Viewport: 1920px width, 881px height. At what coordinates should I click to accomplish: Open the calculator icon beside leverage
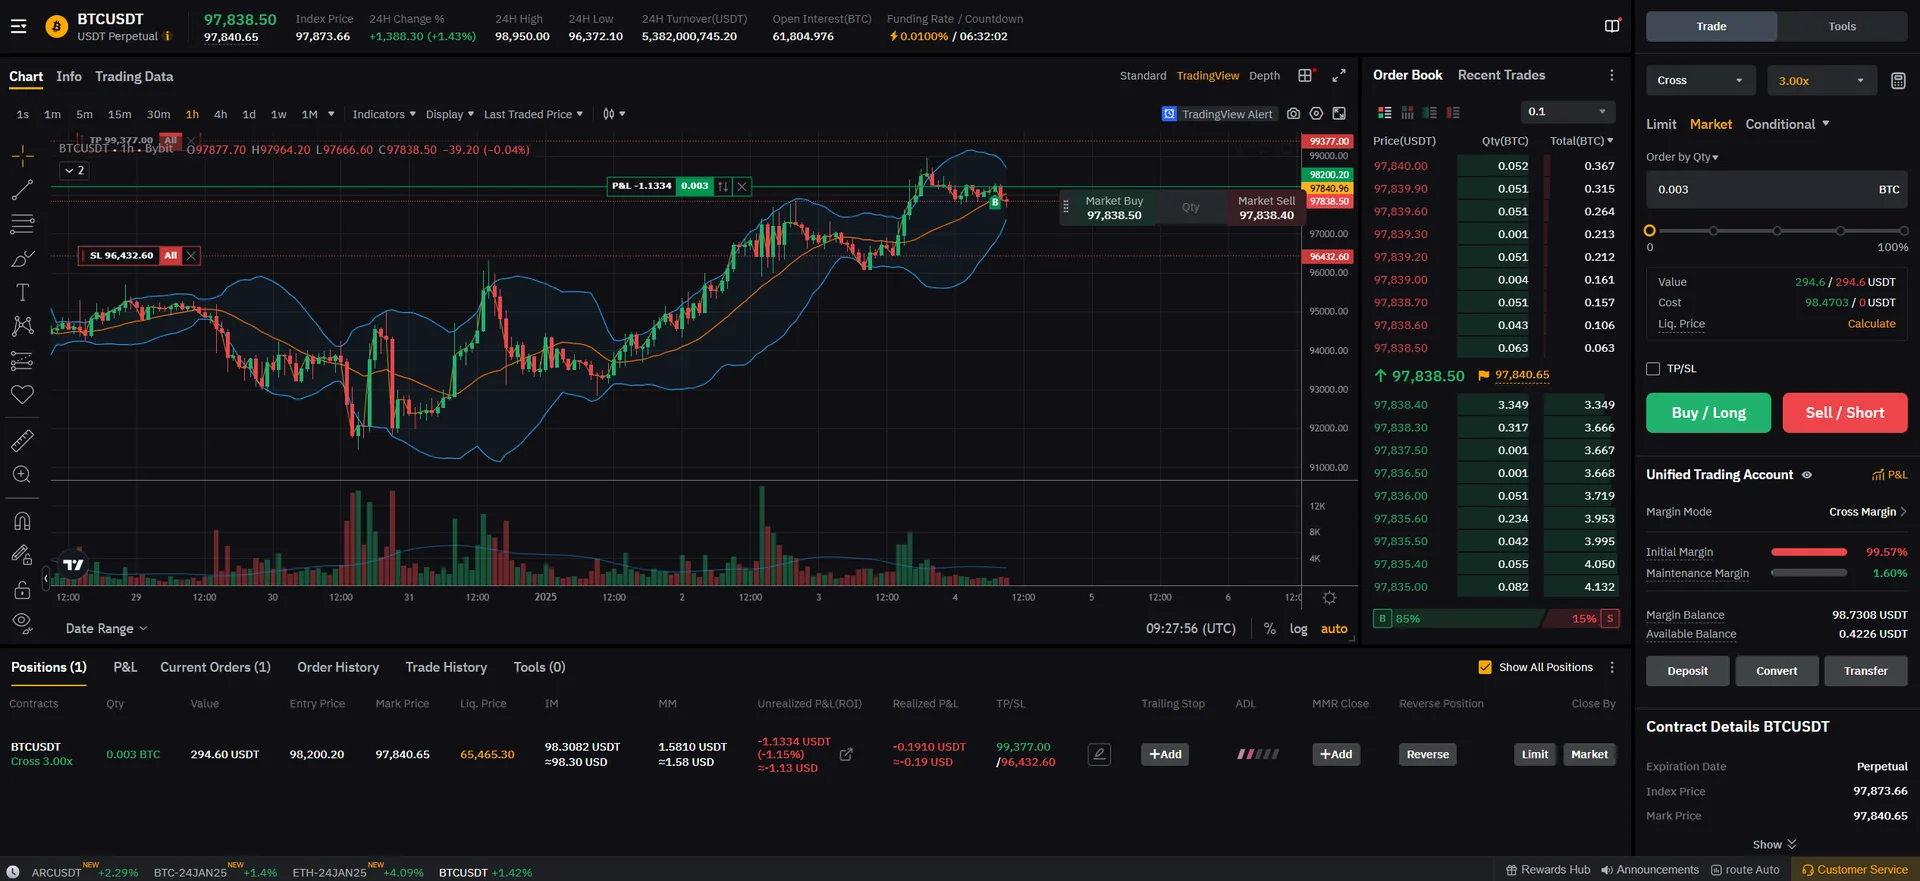pyautogui.click(x=1898, y=81)
